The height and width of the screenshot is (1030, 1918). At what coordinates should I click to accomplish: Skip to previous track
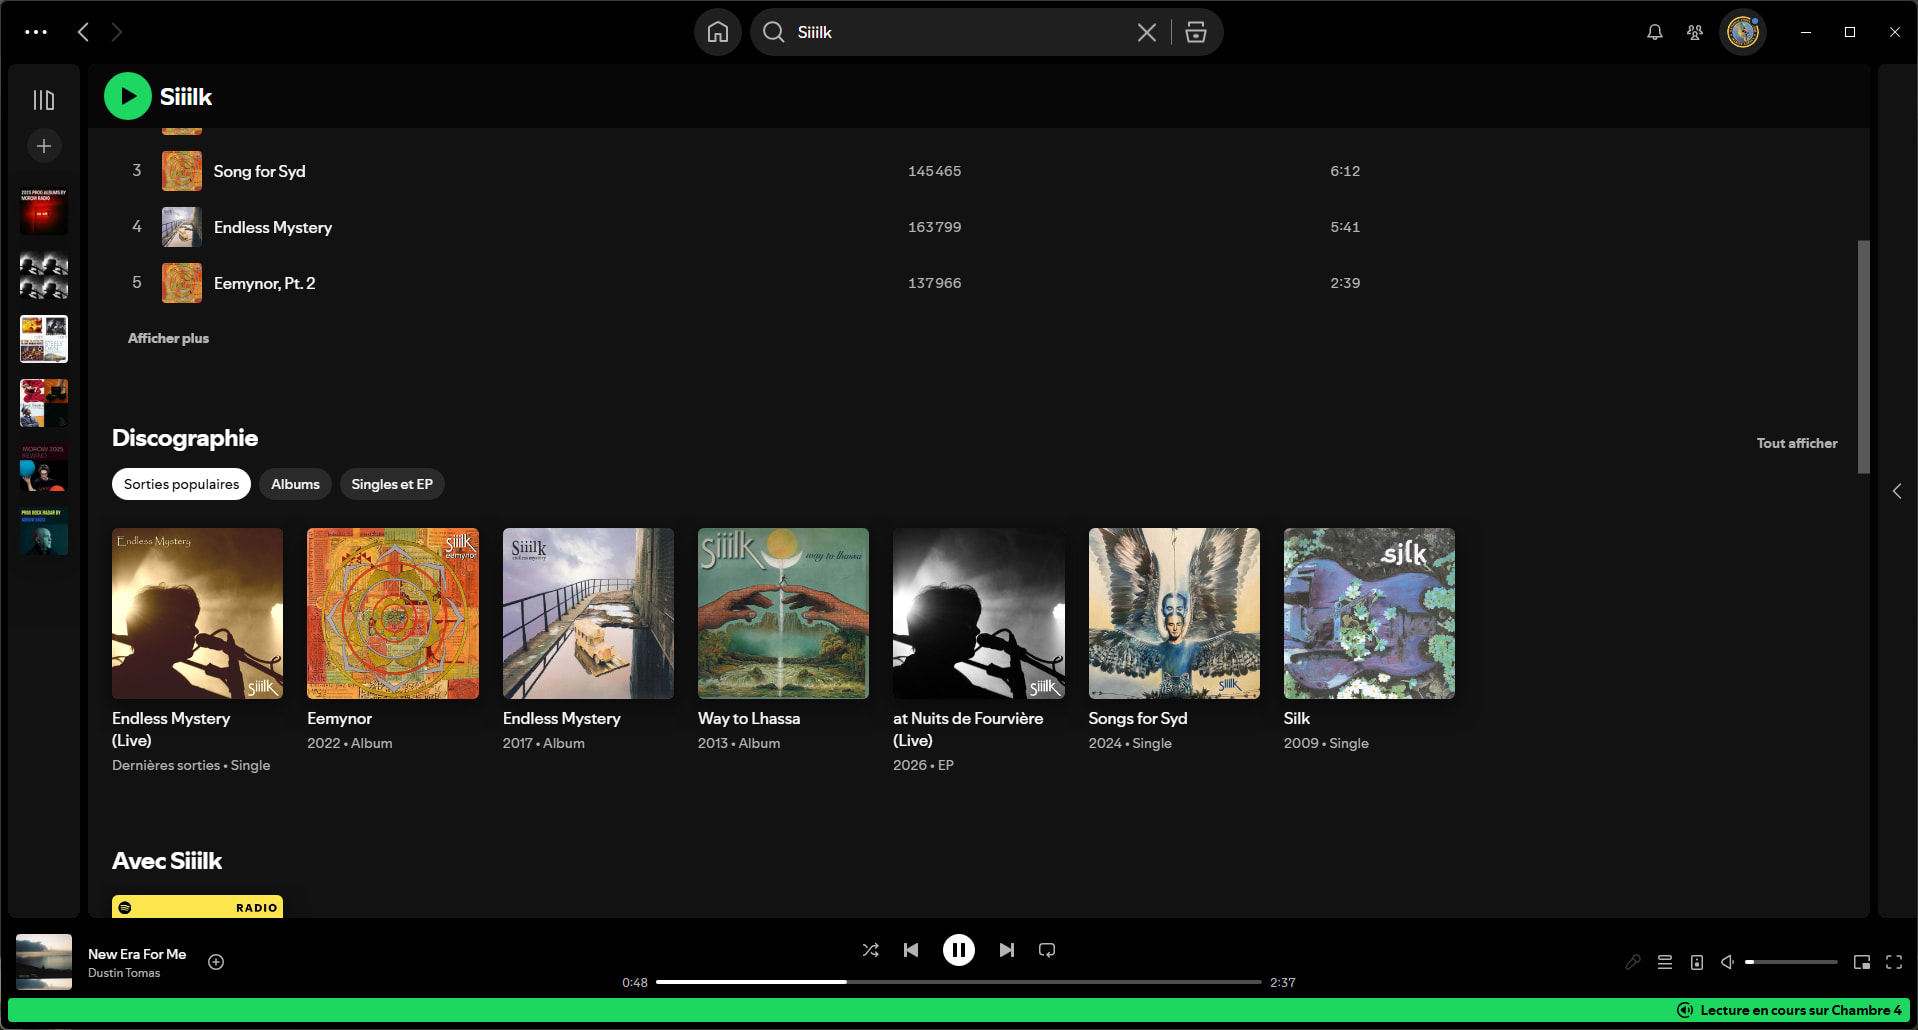(x=911, y=950)
